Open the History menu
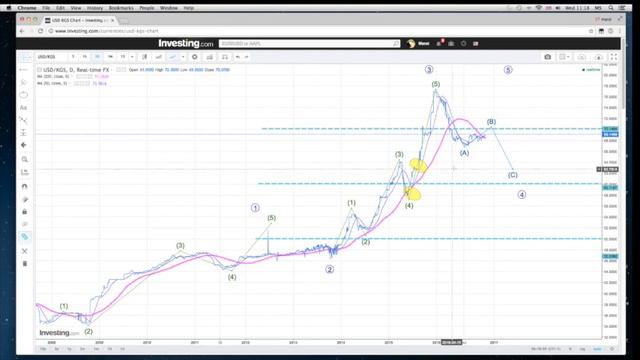This screenshot has width=640, height=360. pyautogui.click(x=95, y=8)
